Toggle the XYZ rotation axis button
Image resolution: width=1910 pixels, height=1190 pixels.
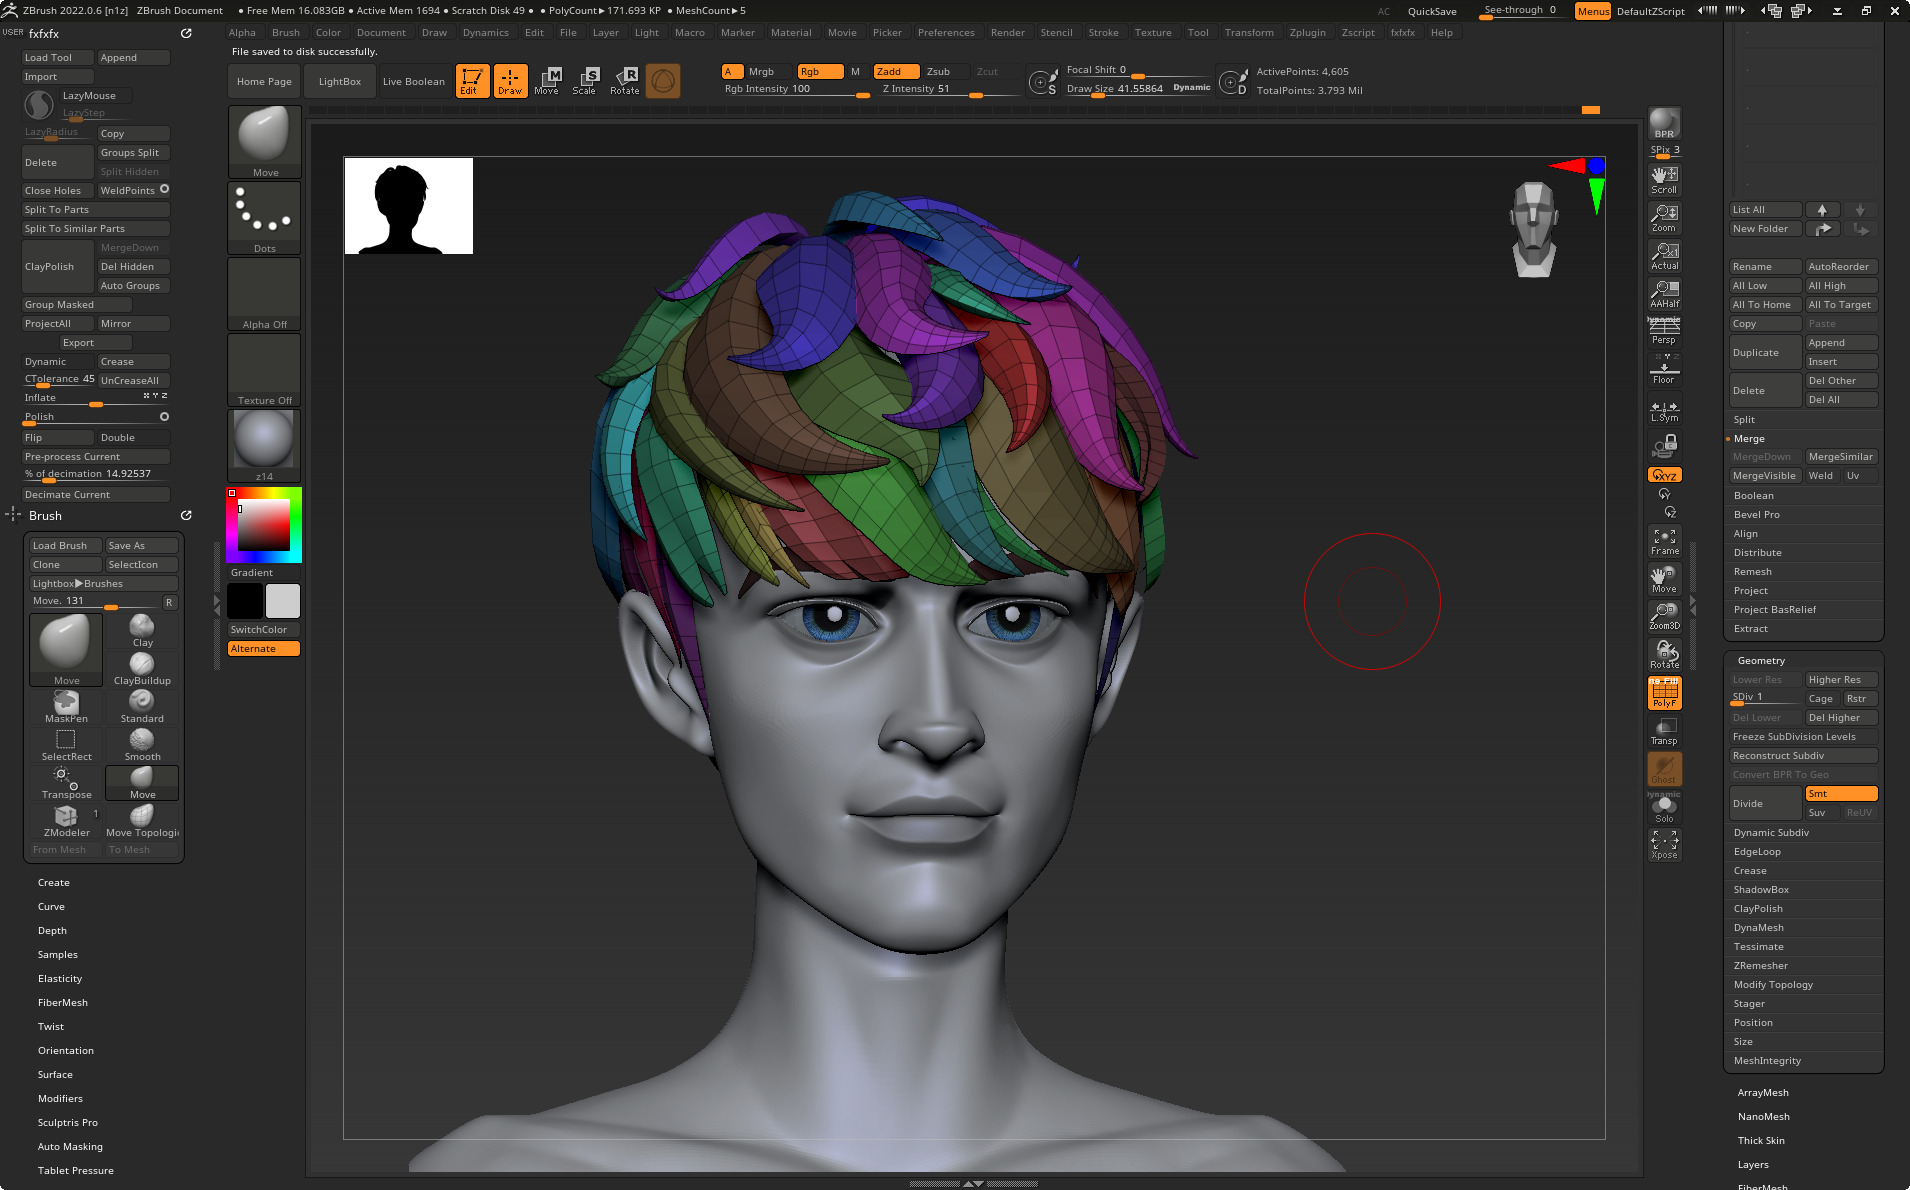(1664, 475)
